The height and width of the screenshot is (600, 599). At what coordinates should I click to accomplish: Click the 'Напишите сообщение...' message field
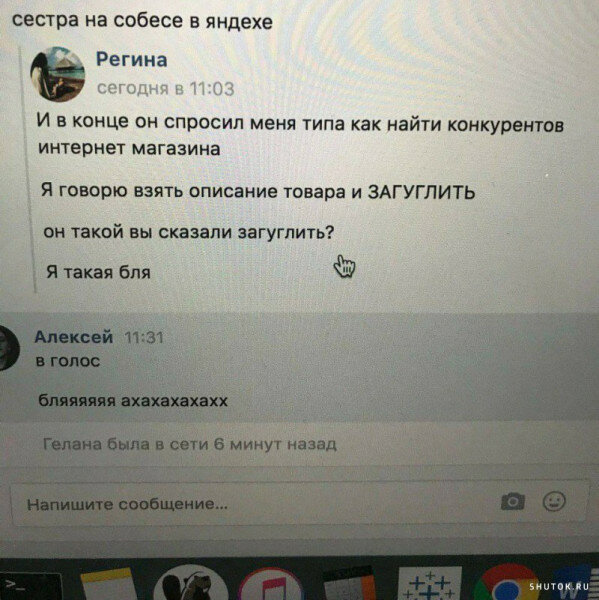(299, 502)
